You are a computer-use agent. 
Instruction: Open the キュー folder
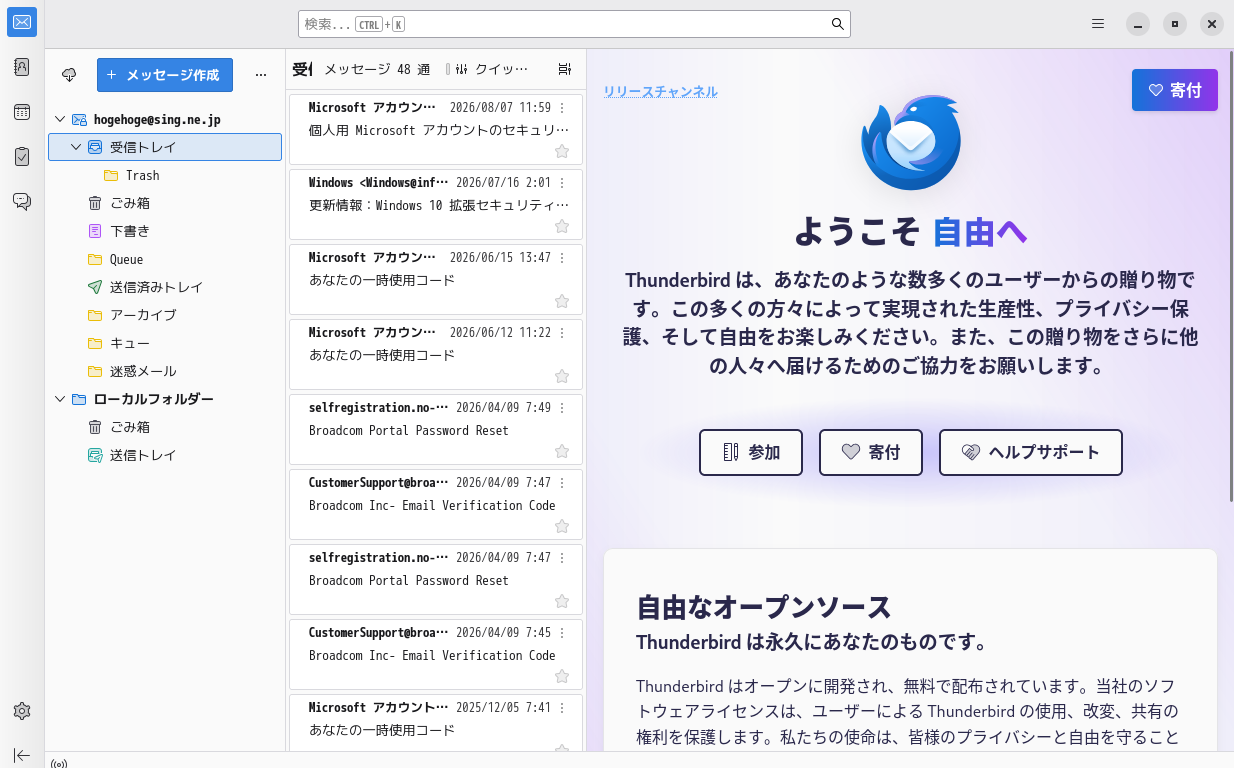pos(165,343)
